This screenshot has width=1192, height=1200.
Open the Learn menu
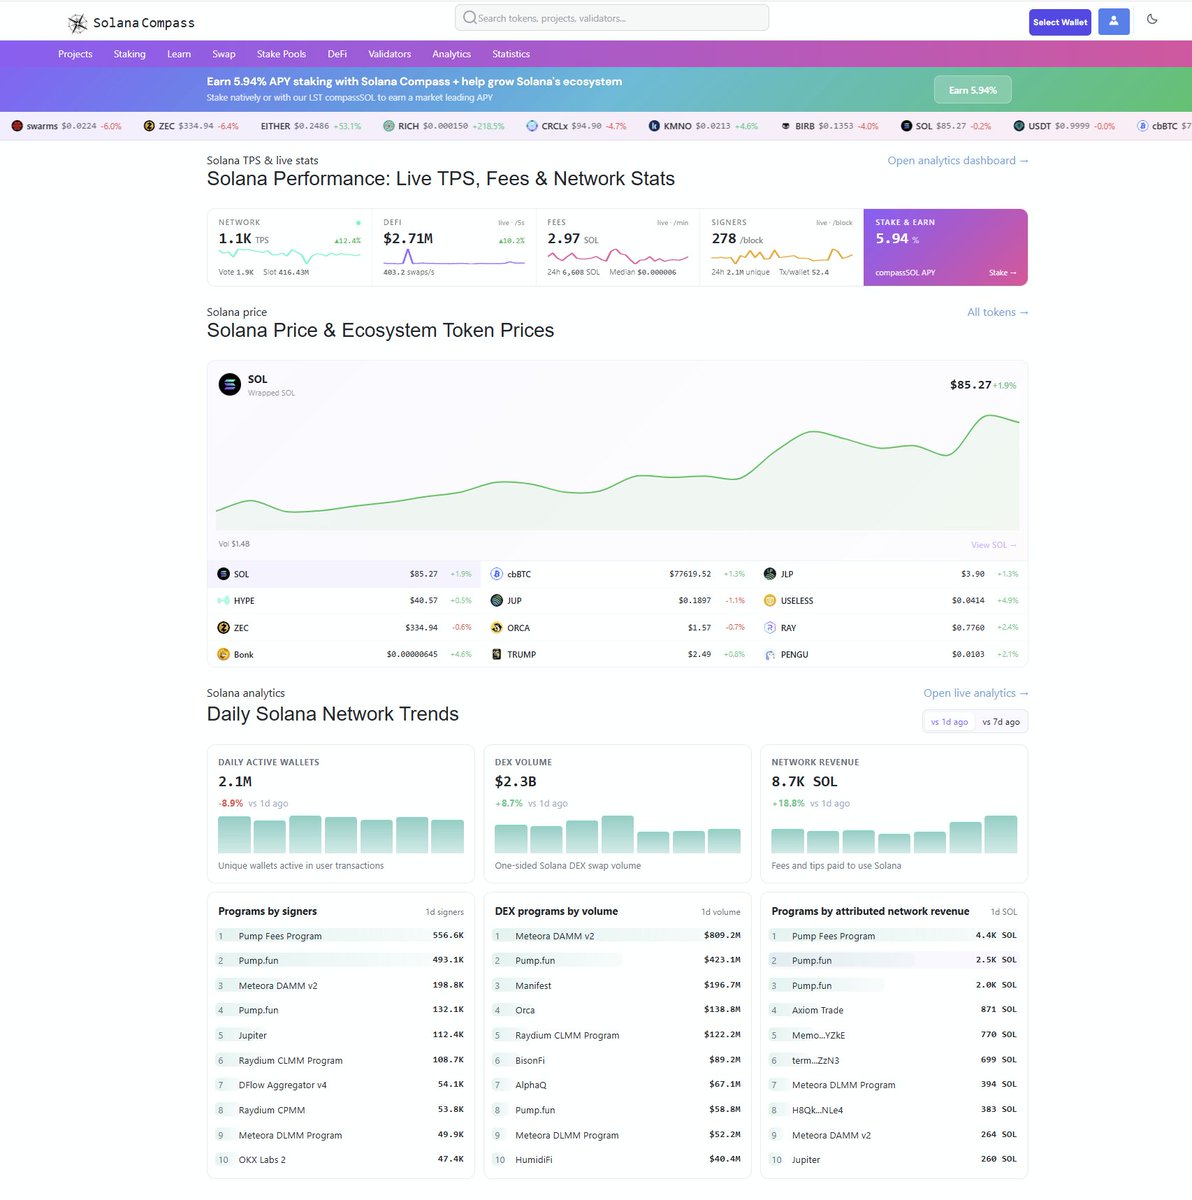tap(179, 54)
